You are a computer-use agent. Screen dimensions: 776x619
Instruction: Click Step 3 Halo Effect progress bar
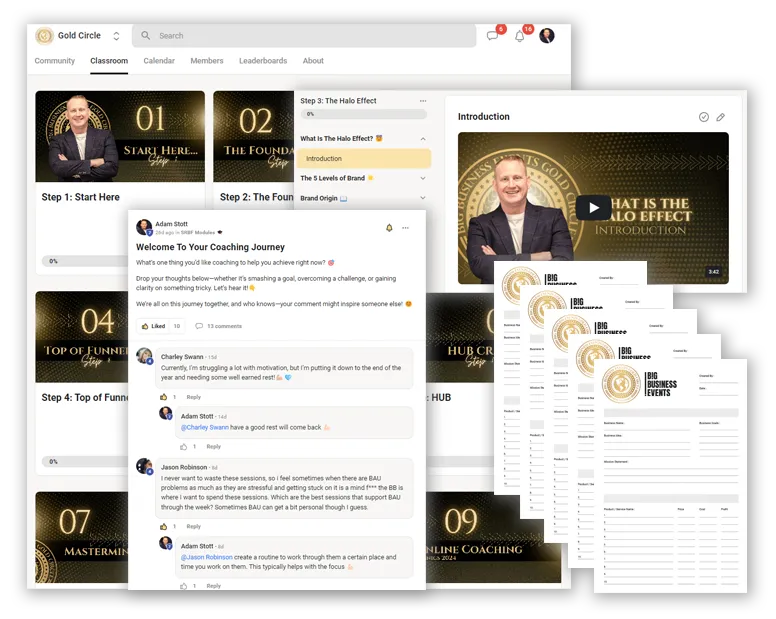click(x=364, y=114)
